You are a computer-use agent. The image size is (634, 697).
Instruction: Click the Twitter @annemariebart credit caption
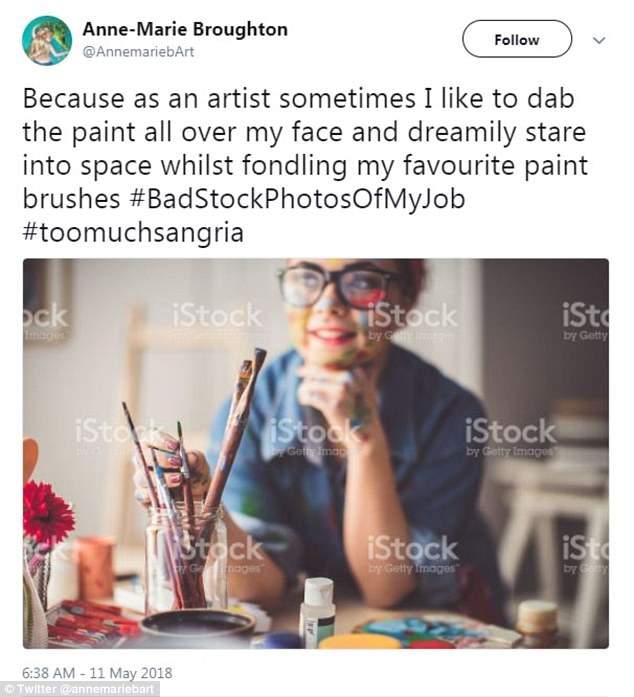tap(73, 689)
